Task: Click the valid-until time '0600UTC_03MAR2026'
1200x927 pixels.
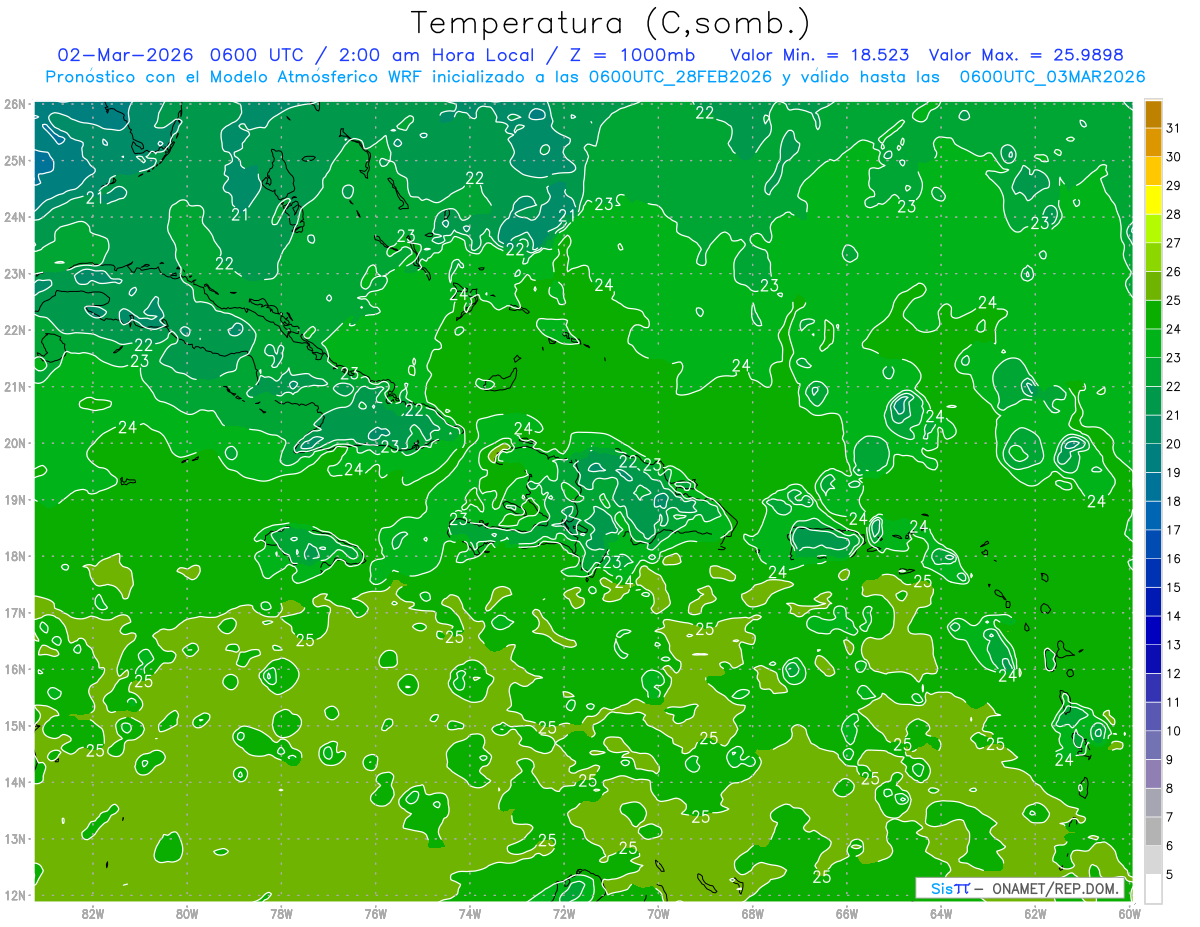Action: coord(1052,77)
